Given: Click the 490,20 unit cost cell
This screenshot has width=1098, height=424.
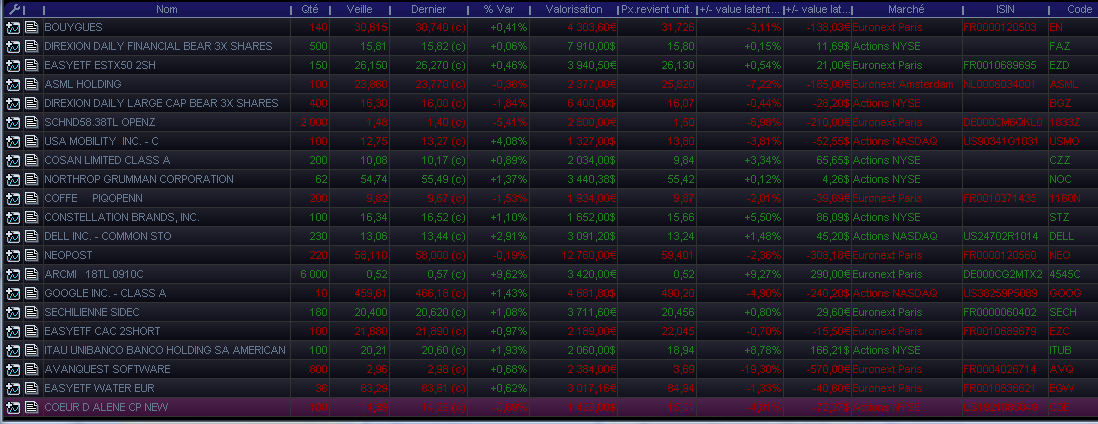Looking at the screenshot, I should click(678, 293).
